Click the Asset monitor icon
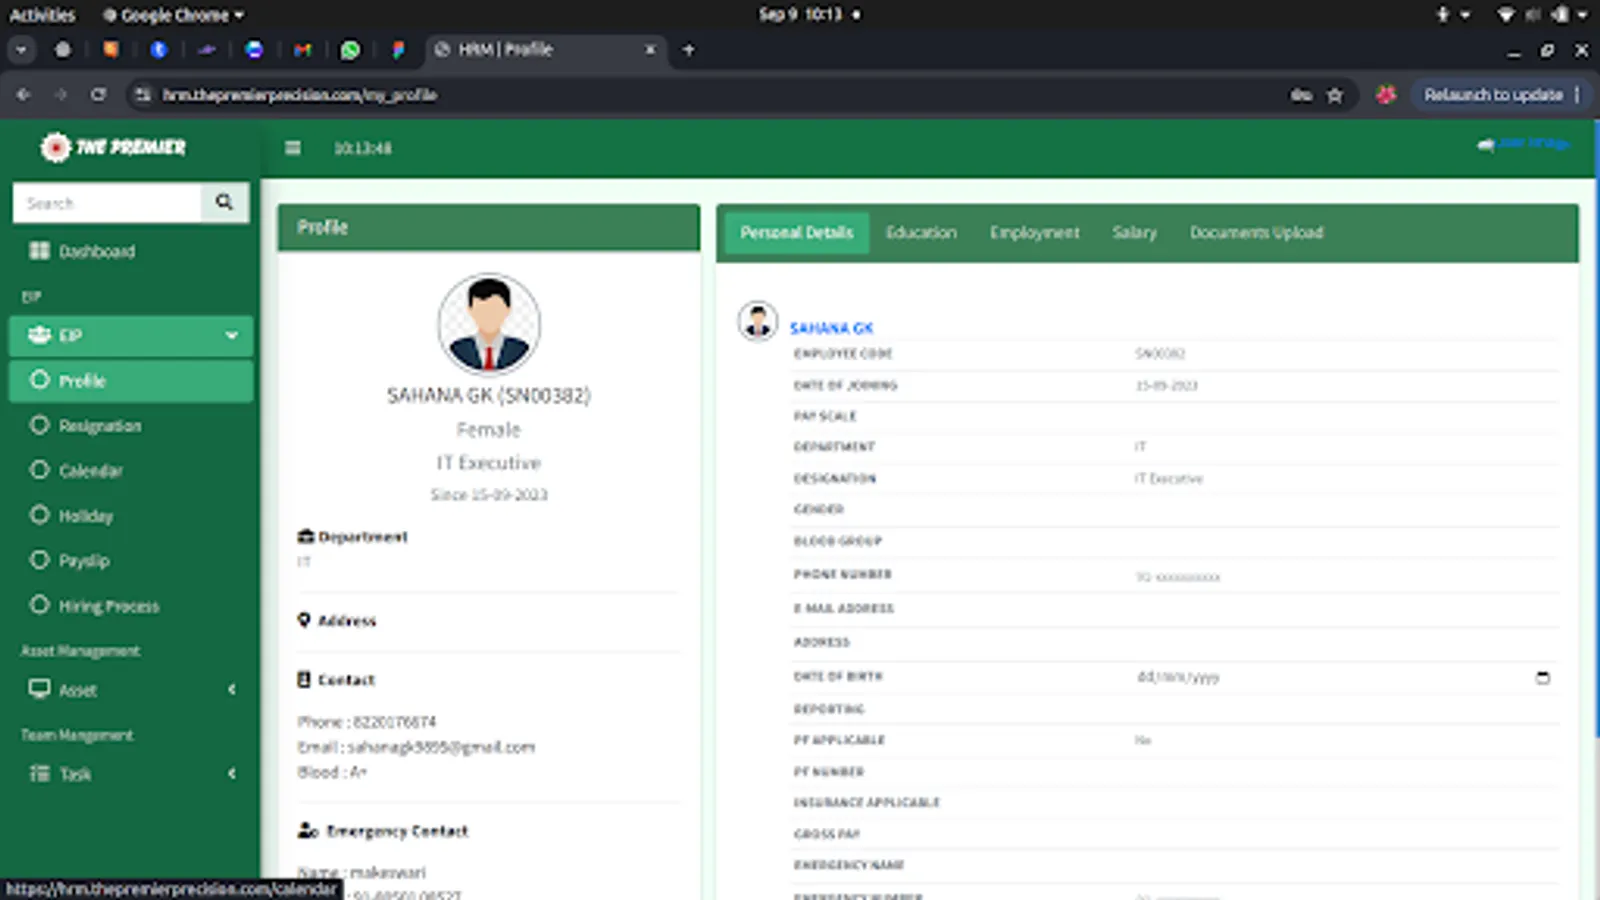The width and height of the screenshot is (1600, 900). tap(39, 689)
